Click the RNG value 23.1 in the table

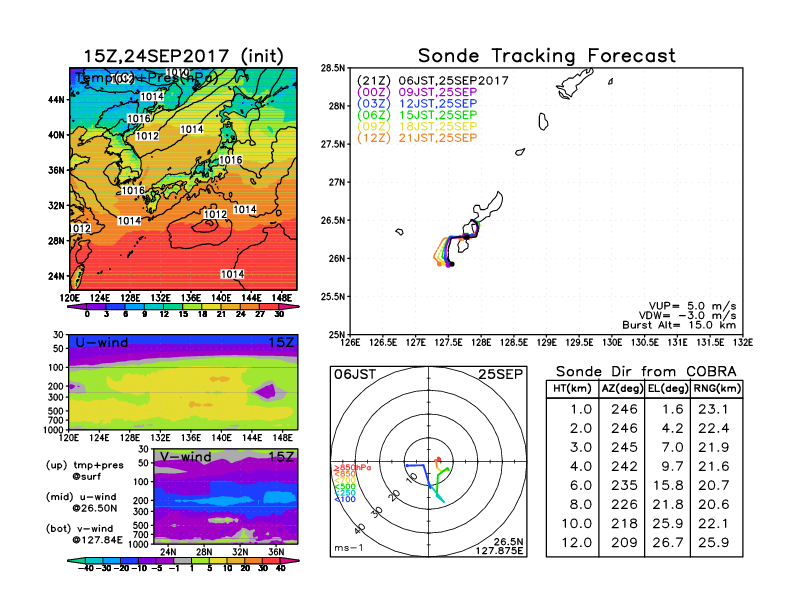[713, 409]
